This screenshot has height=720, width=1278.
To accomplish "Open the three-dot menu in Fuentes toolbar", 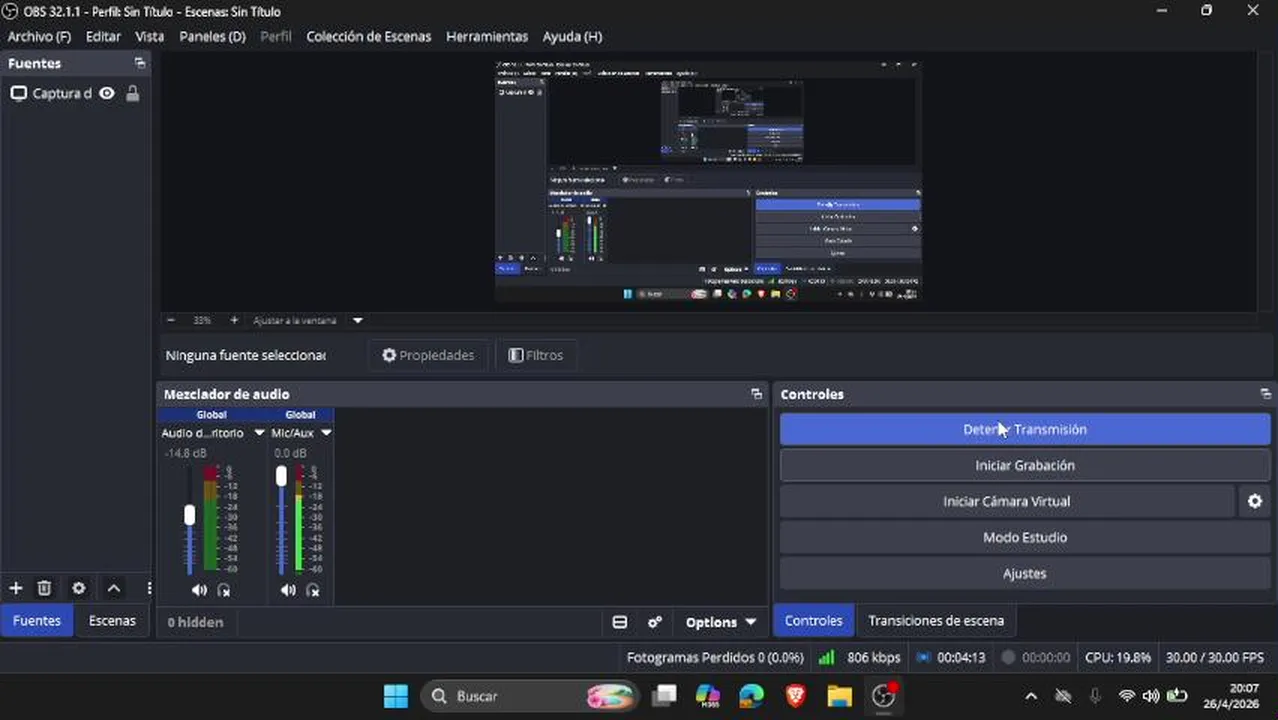I will (149, 588).
